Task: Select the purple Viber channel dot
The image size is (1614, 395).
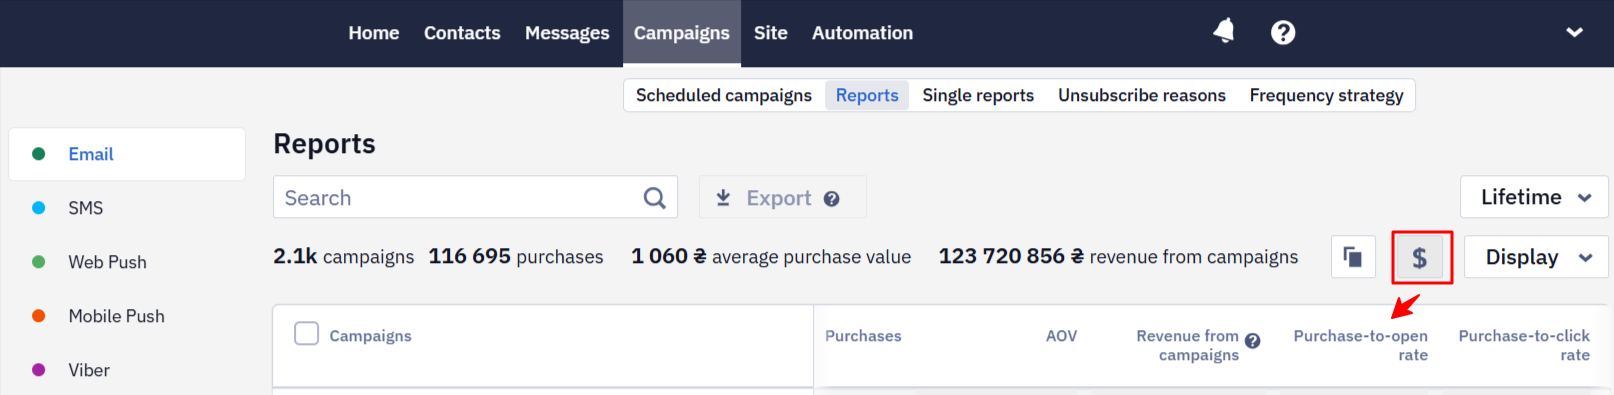Action: click(x=39, y=370)
